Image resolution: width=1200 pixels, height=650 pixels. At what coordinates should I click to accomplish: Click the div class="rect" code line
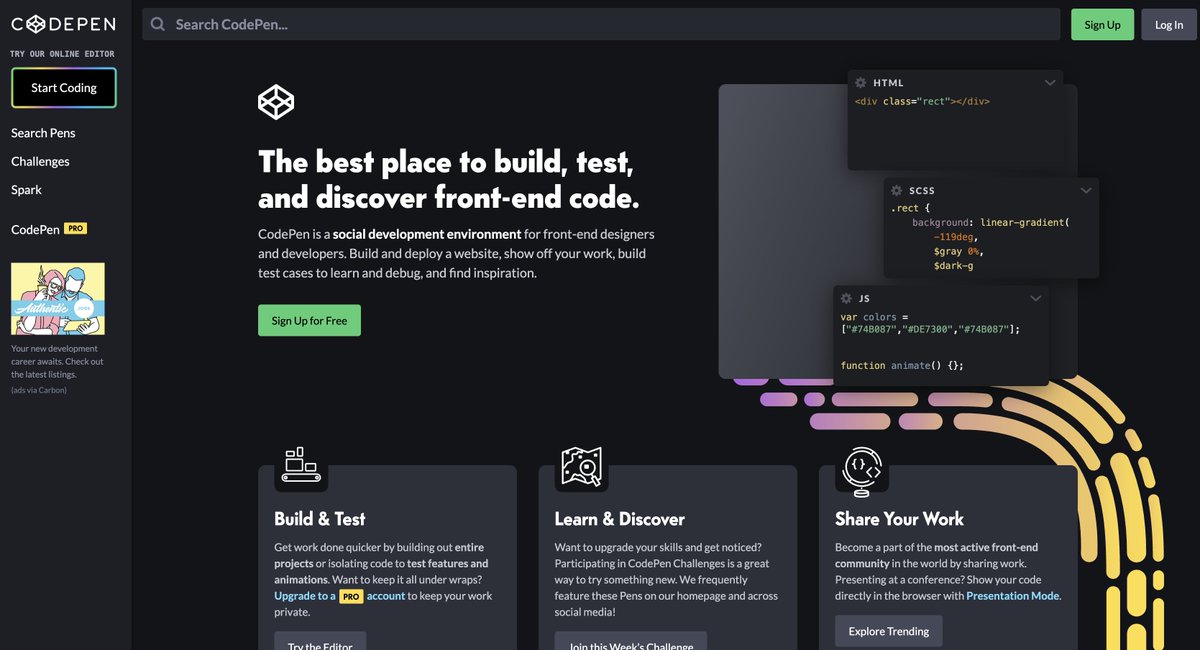pyautogui.click(x=922, y=101)
